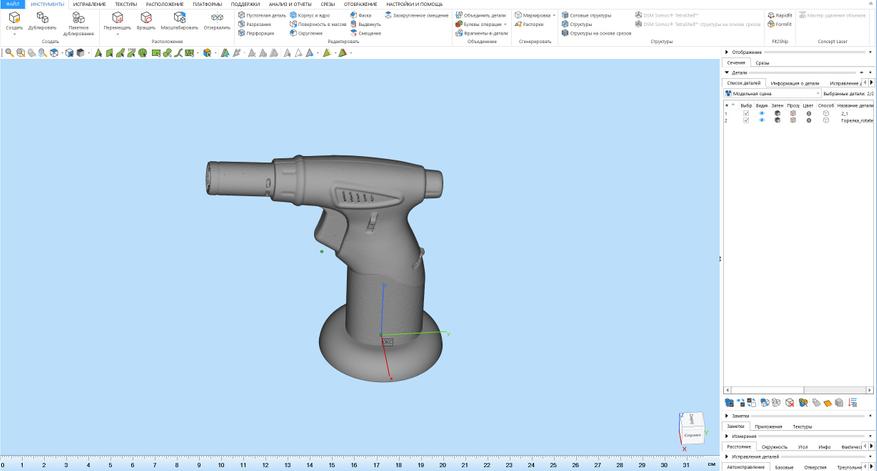Click the Создать (Create) tool icon
This screenshot has height=471, width=877.
click(x=14, y=18)
